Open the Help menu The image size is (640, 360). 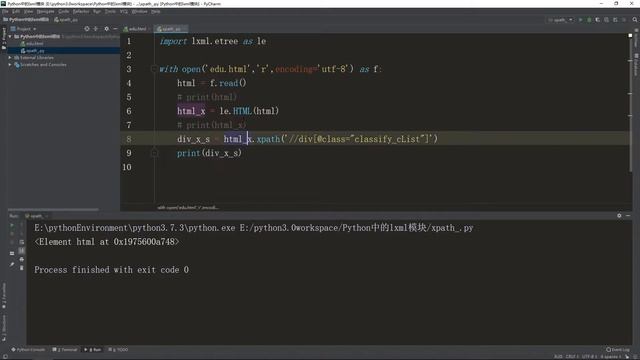click(x=156, y=11)
